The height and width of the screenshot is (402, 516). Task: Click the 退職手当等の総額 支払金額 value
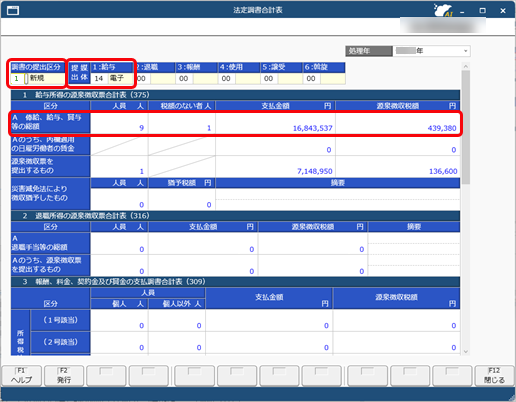coord(252,249)
